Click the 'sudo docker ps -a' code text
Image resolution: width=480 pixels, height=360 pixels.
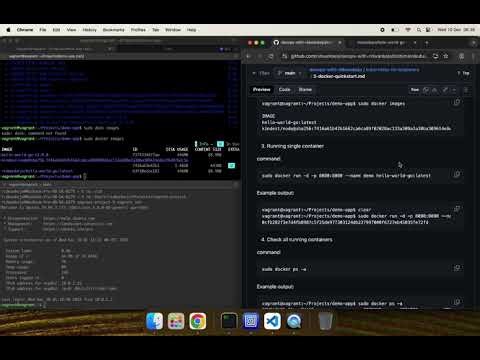coord(284,269)
